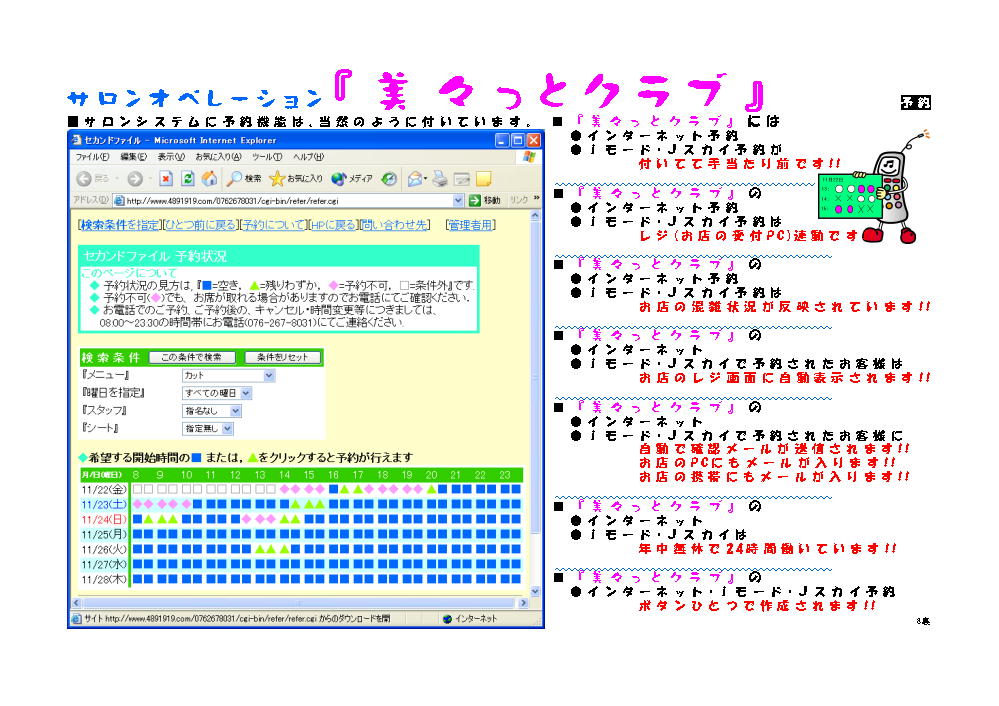Open the ファイル(F) menu
Image resolution: width=999 pixels, height=706 pixels.
tap(92, 157)
